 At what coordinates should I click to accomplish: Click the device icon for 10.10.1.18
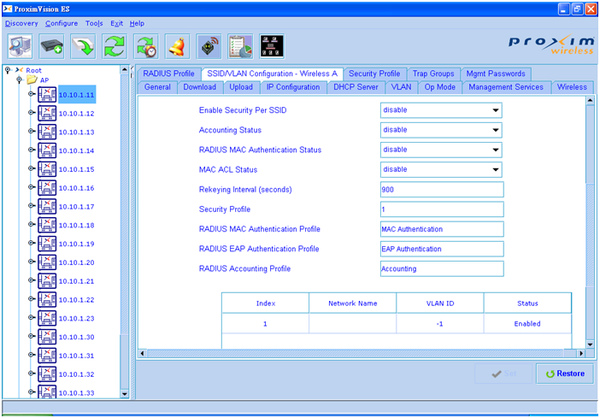pyautogui.click(x=47, y=225)
